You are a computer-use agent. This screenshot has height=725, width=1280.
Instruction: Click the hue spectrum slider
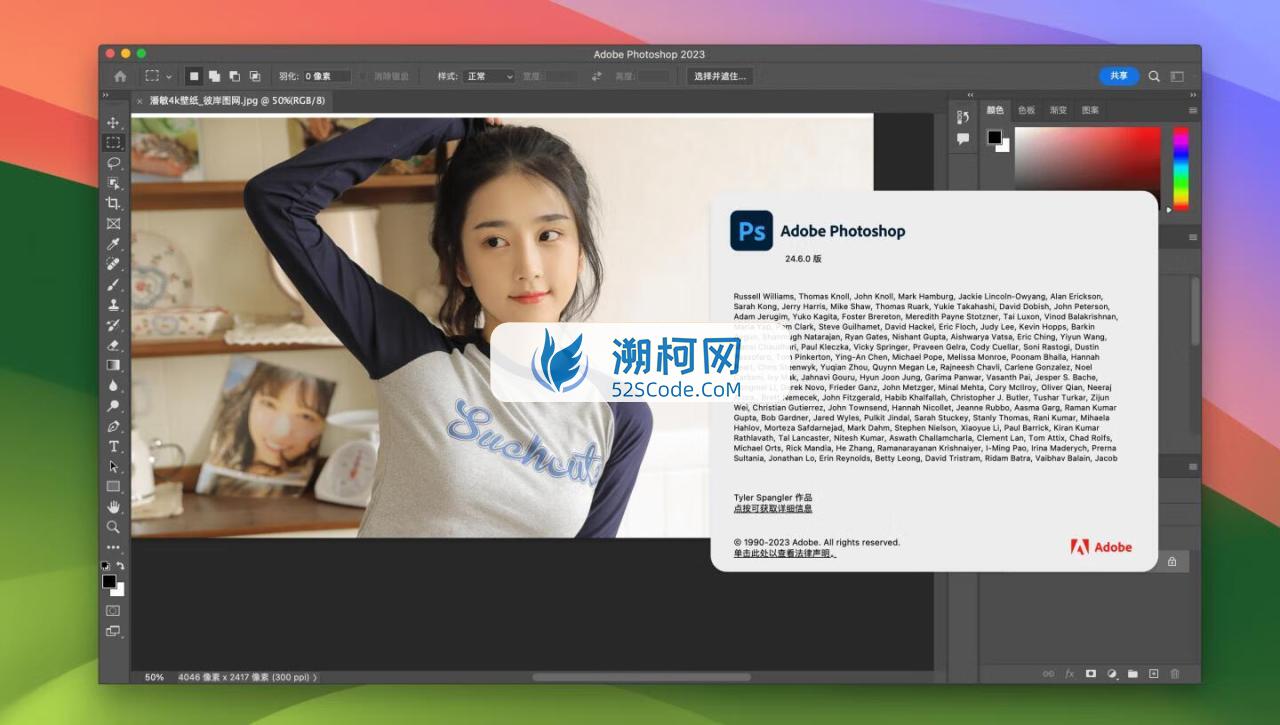(x=1181, y=167)
